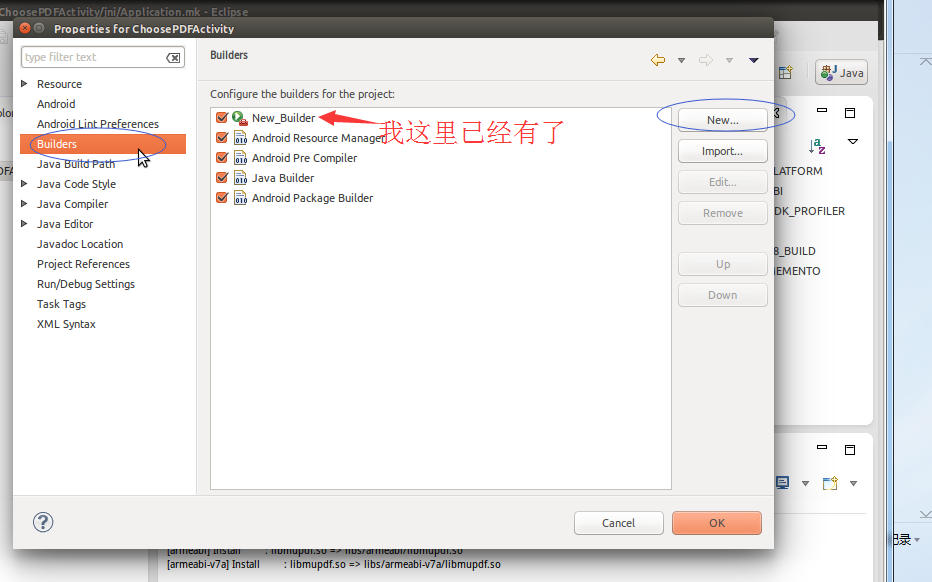
Task: Select Android in the properties tree
Action: [x=56, y=104]
